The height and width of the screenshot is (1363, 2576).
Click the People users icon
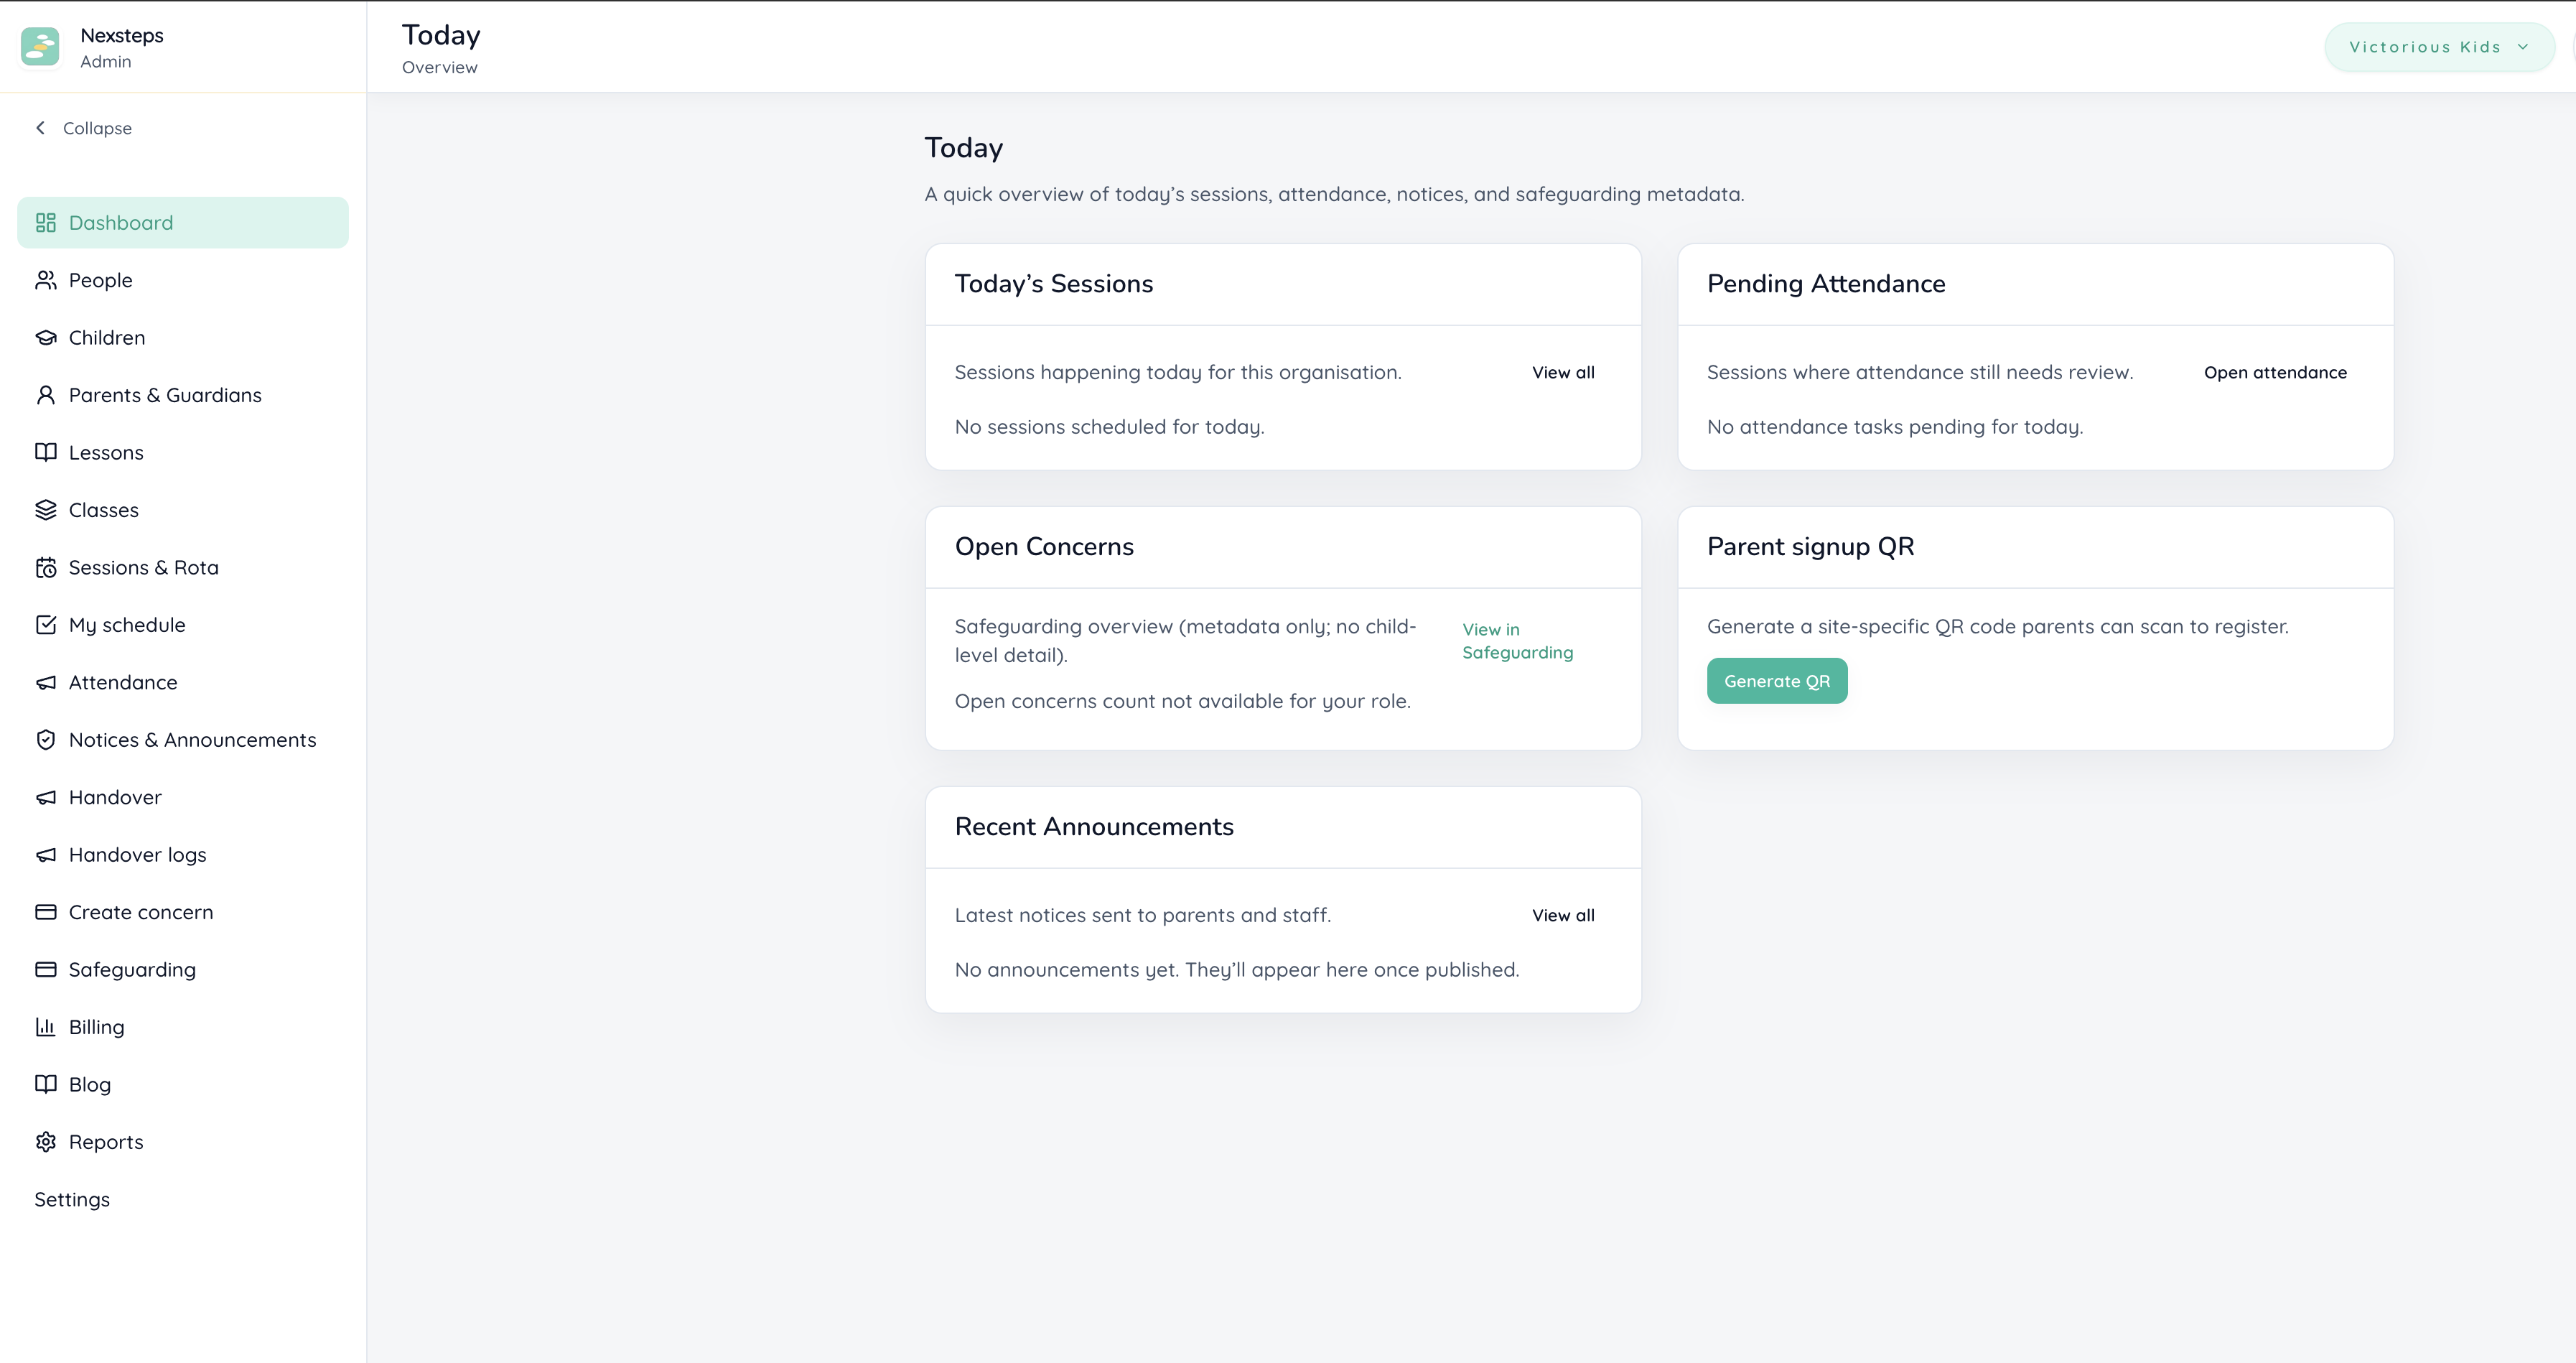[46, 280]
